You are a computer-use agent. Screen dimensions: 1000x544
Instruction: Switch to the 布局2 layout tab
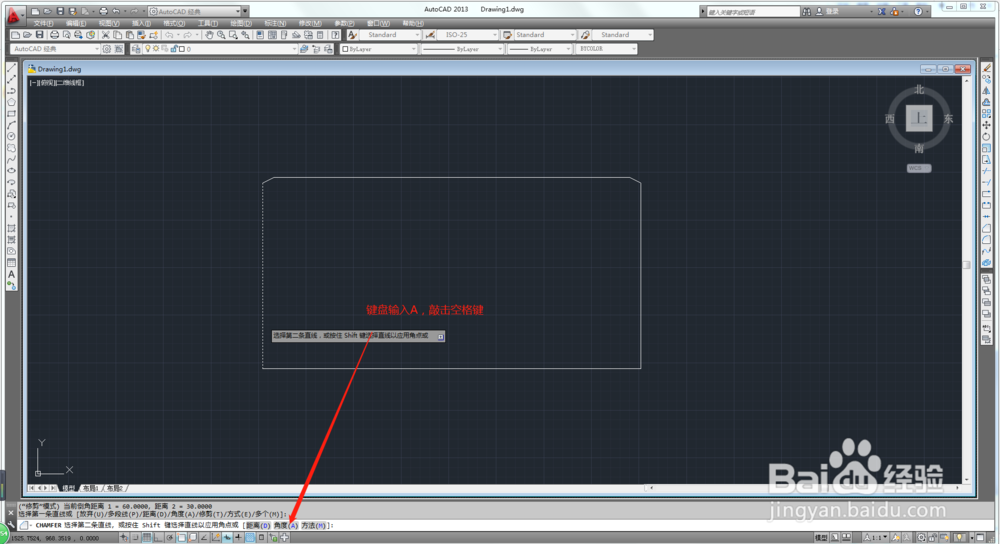point(115,489)
